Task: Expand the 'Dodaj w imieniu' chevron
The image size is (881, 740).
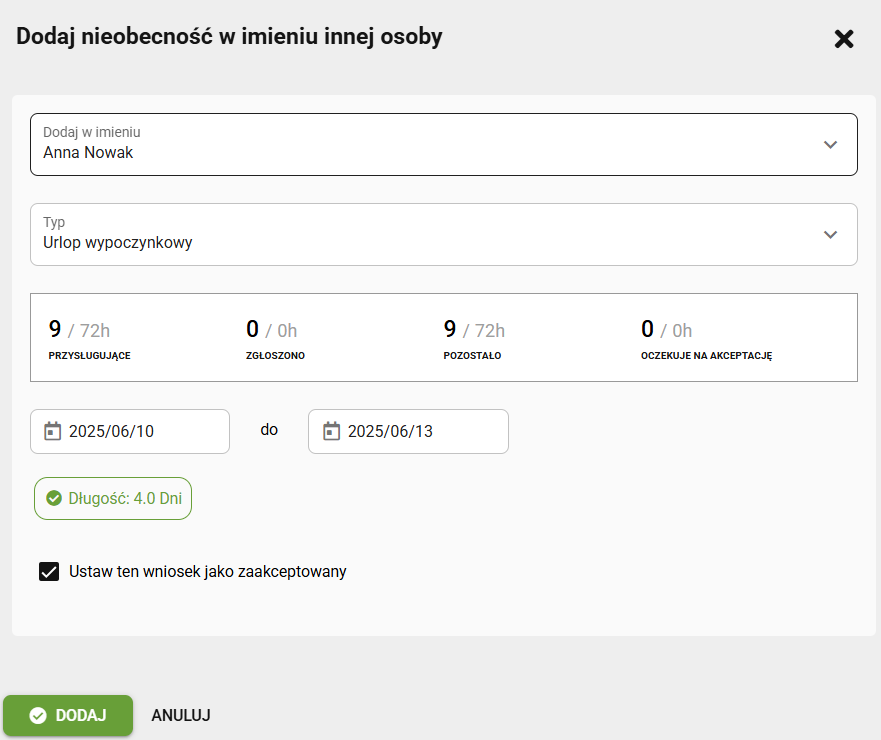Action: [830, 144]
